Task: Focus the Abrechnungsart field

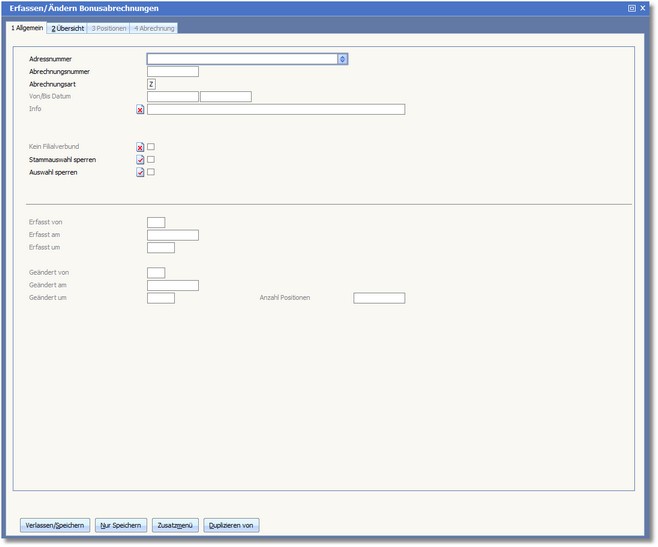Action: [152, 85]
